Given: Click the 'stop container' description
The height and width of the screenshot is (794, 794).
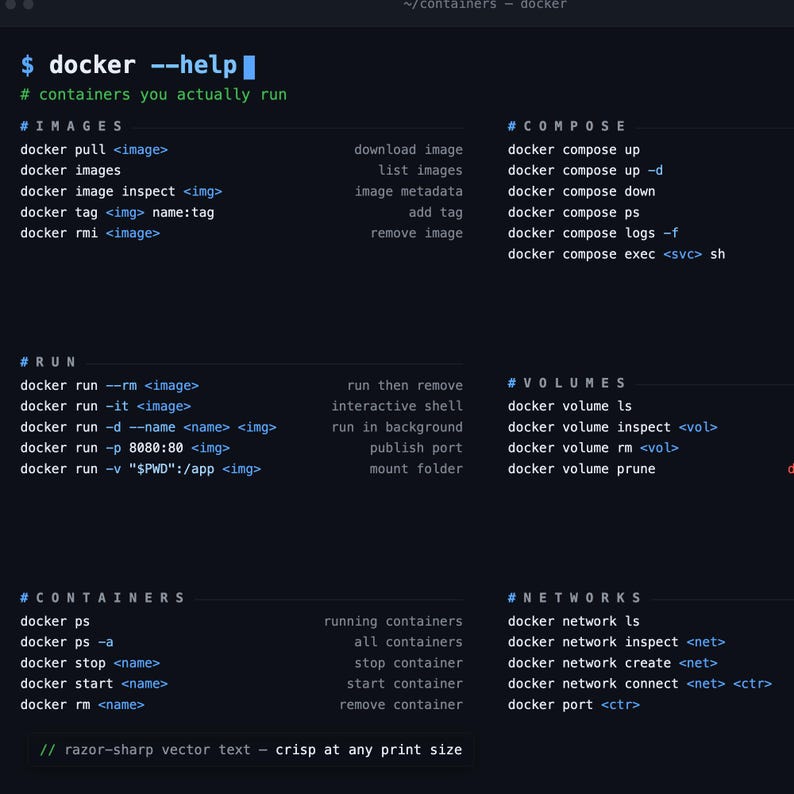Looking at the screenshot, I should click(x=408, y=663).
